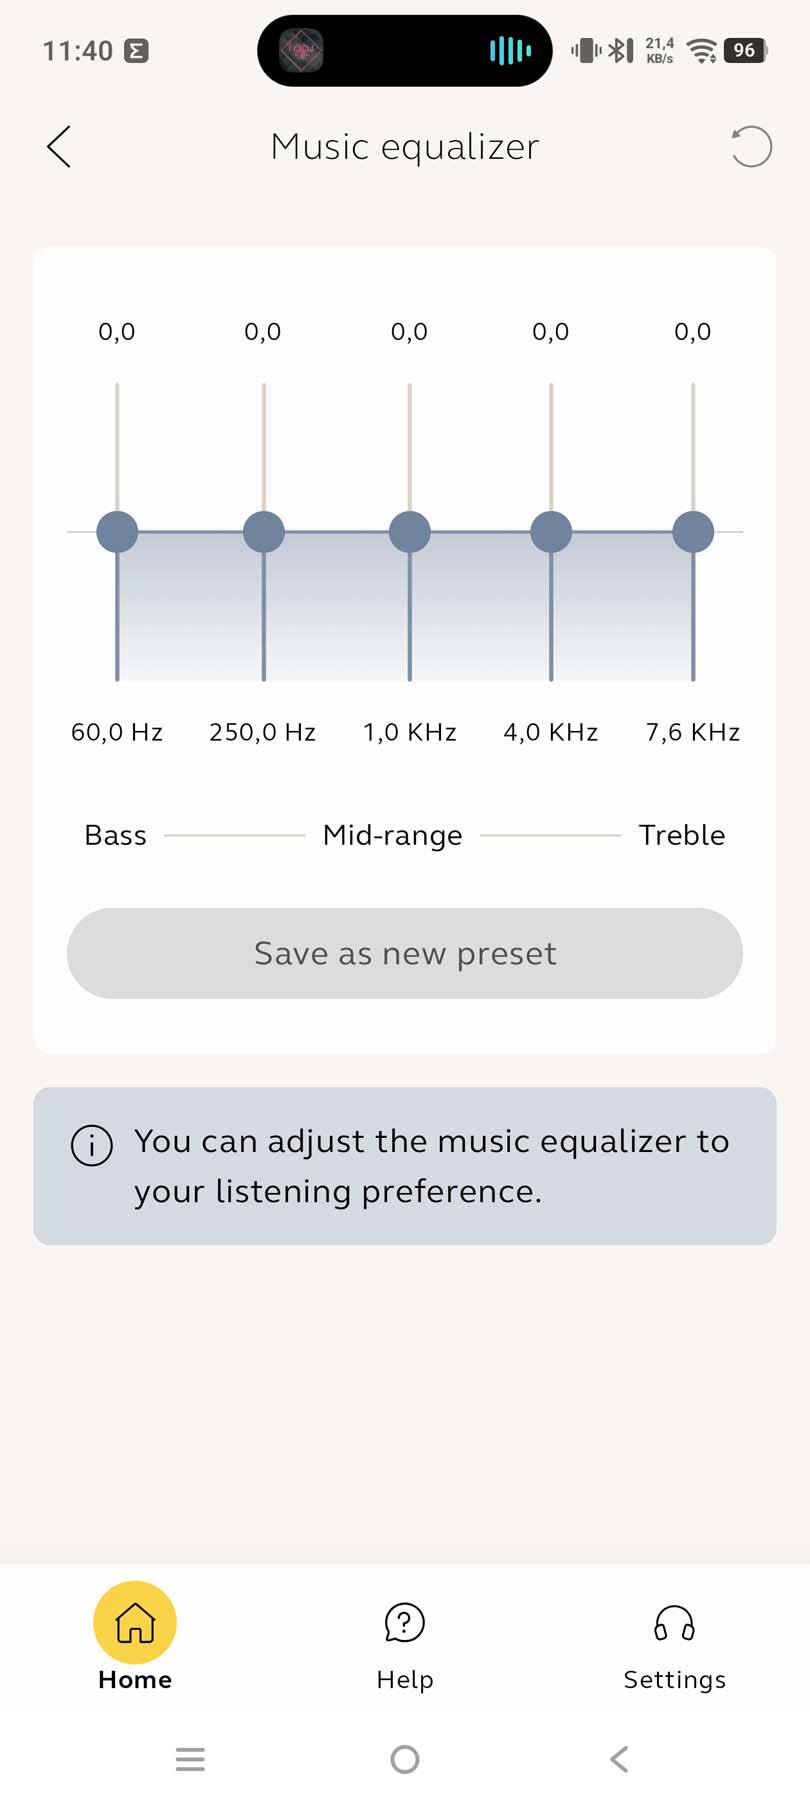Screen dimensions: 810x1800
Task: Tap the back arrow in header
Action: (59, 147)
